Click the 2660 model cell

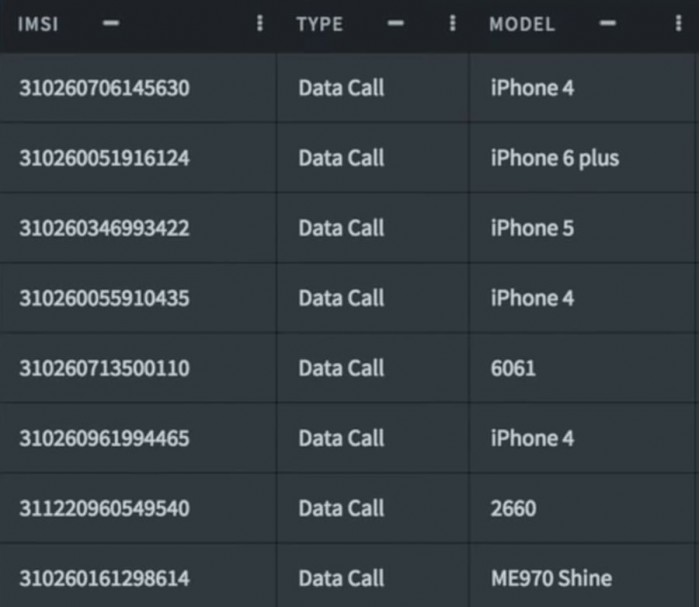(x=513, y=508)
